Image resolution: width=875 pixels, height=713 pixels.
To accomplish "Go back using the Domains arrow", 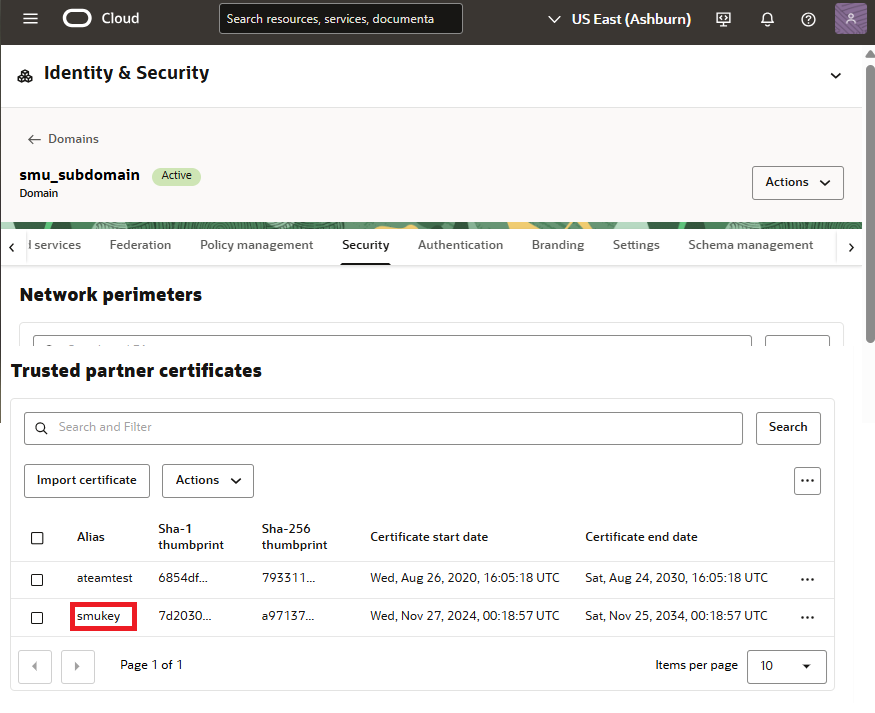I will pyautogui.click(x=36, y=139).
